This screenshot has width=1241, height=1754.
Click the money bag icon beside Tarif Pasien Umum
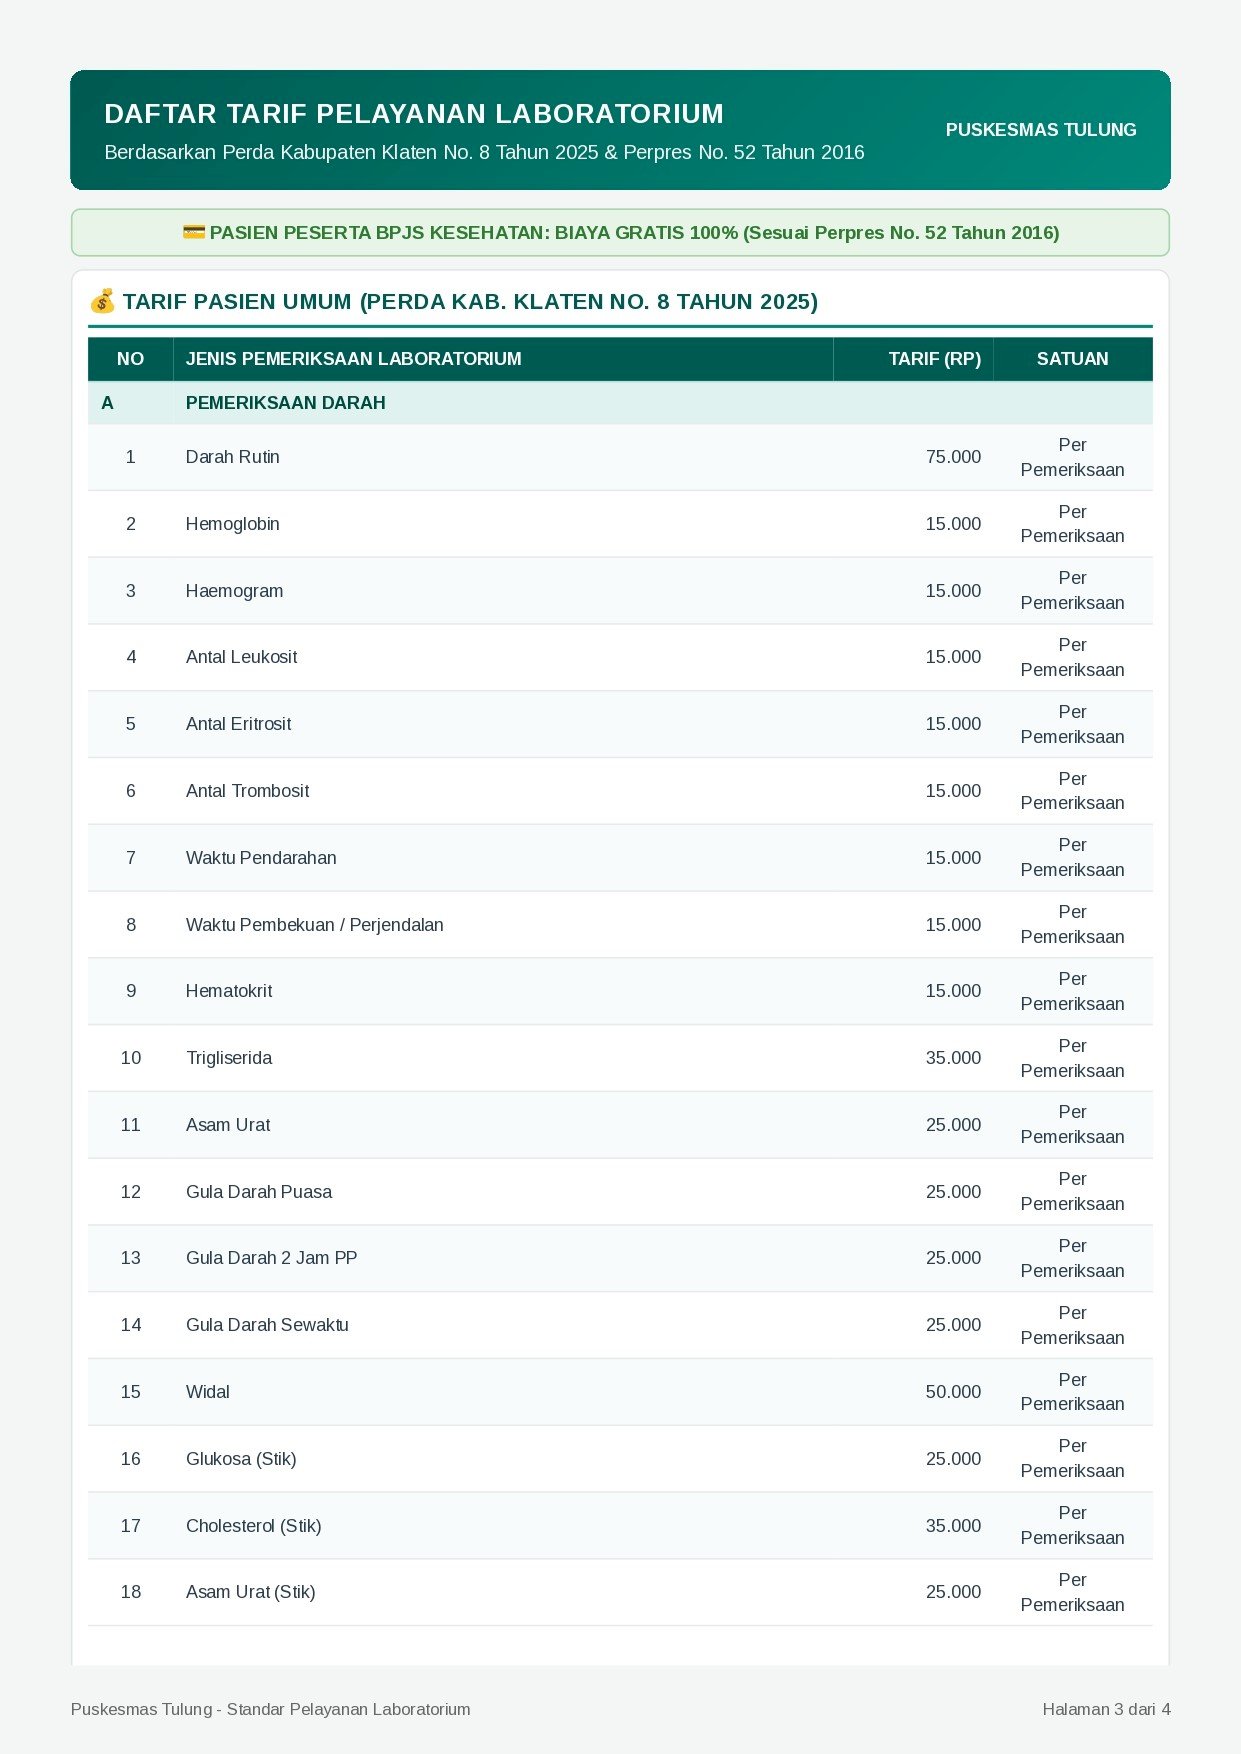click(102, 301)
